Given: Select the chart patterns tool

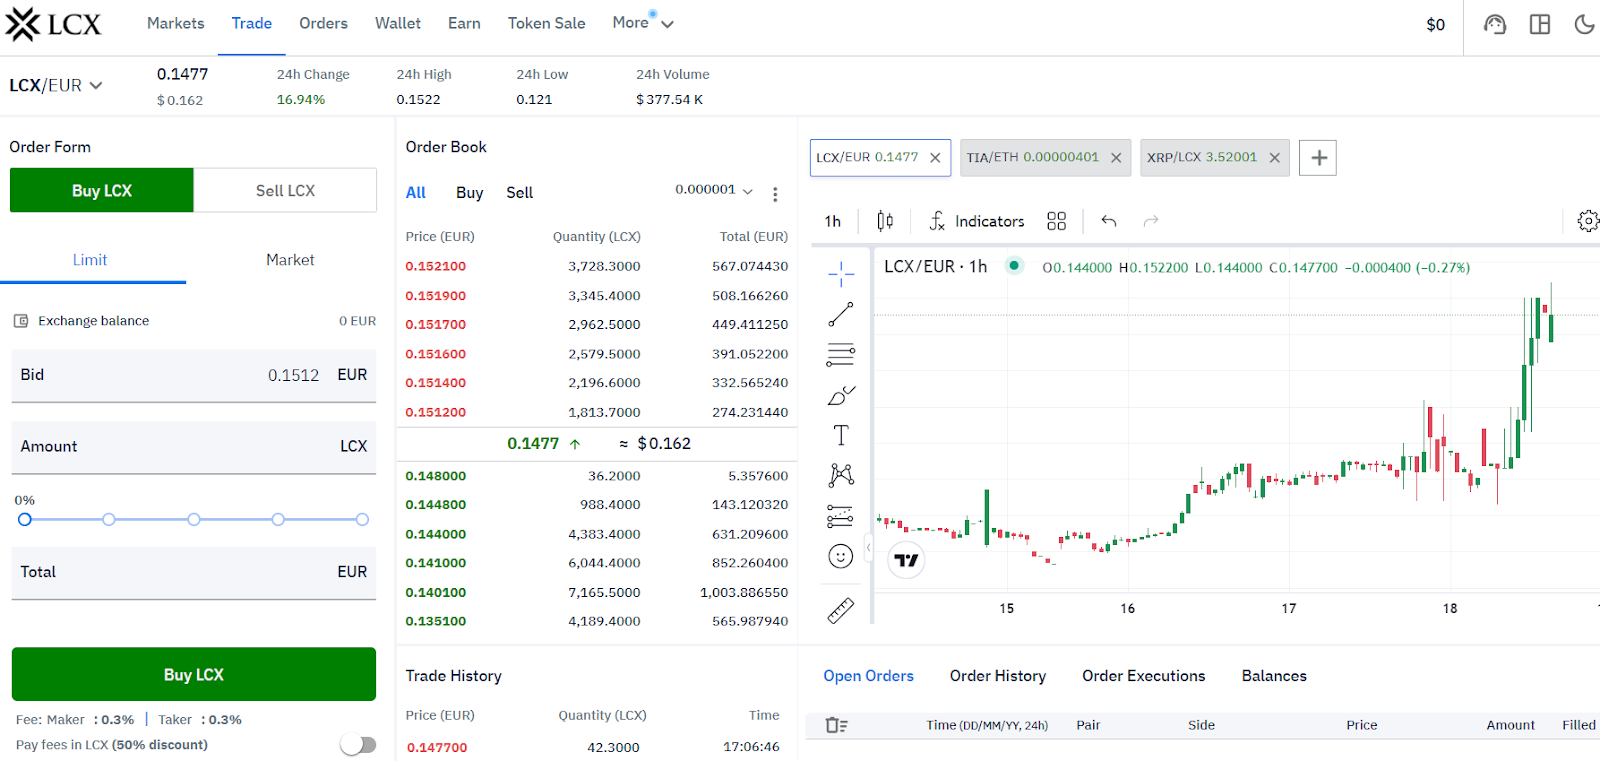Looking at the screenshot, I should point(841,475).
